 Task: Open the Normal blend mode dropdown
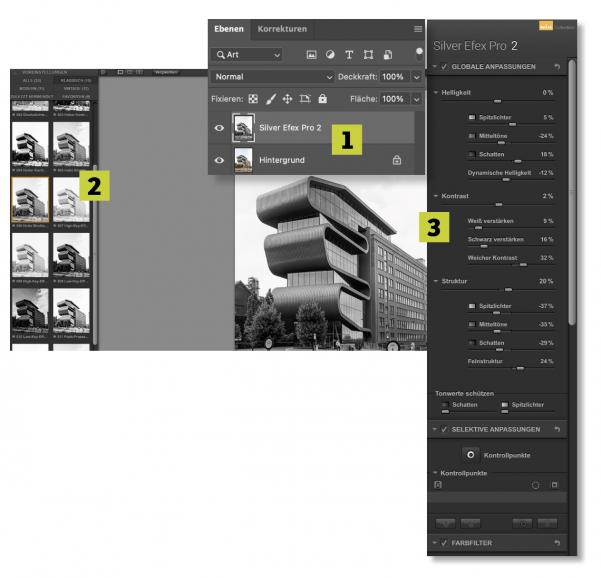point(272,77)
